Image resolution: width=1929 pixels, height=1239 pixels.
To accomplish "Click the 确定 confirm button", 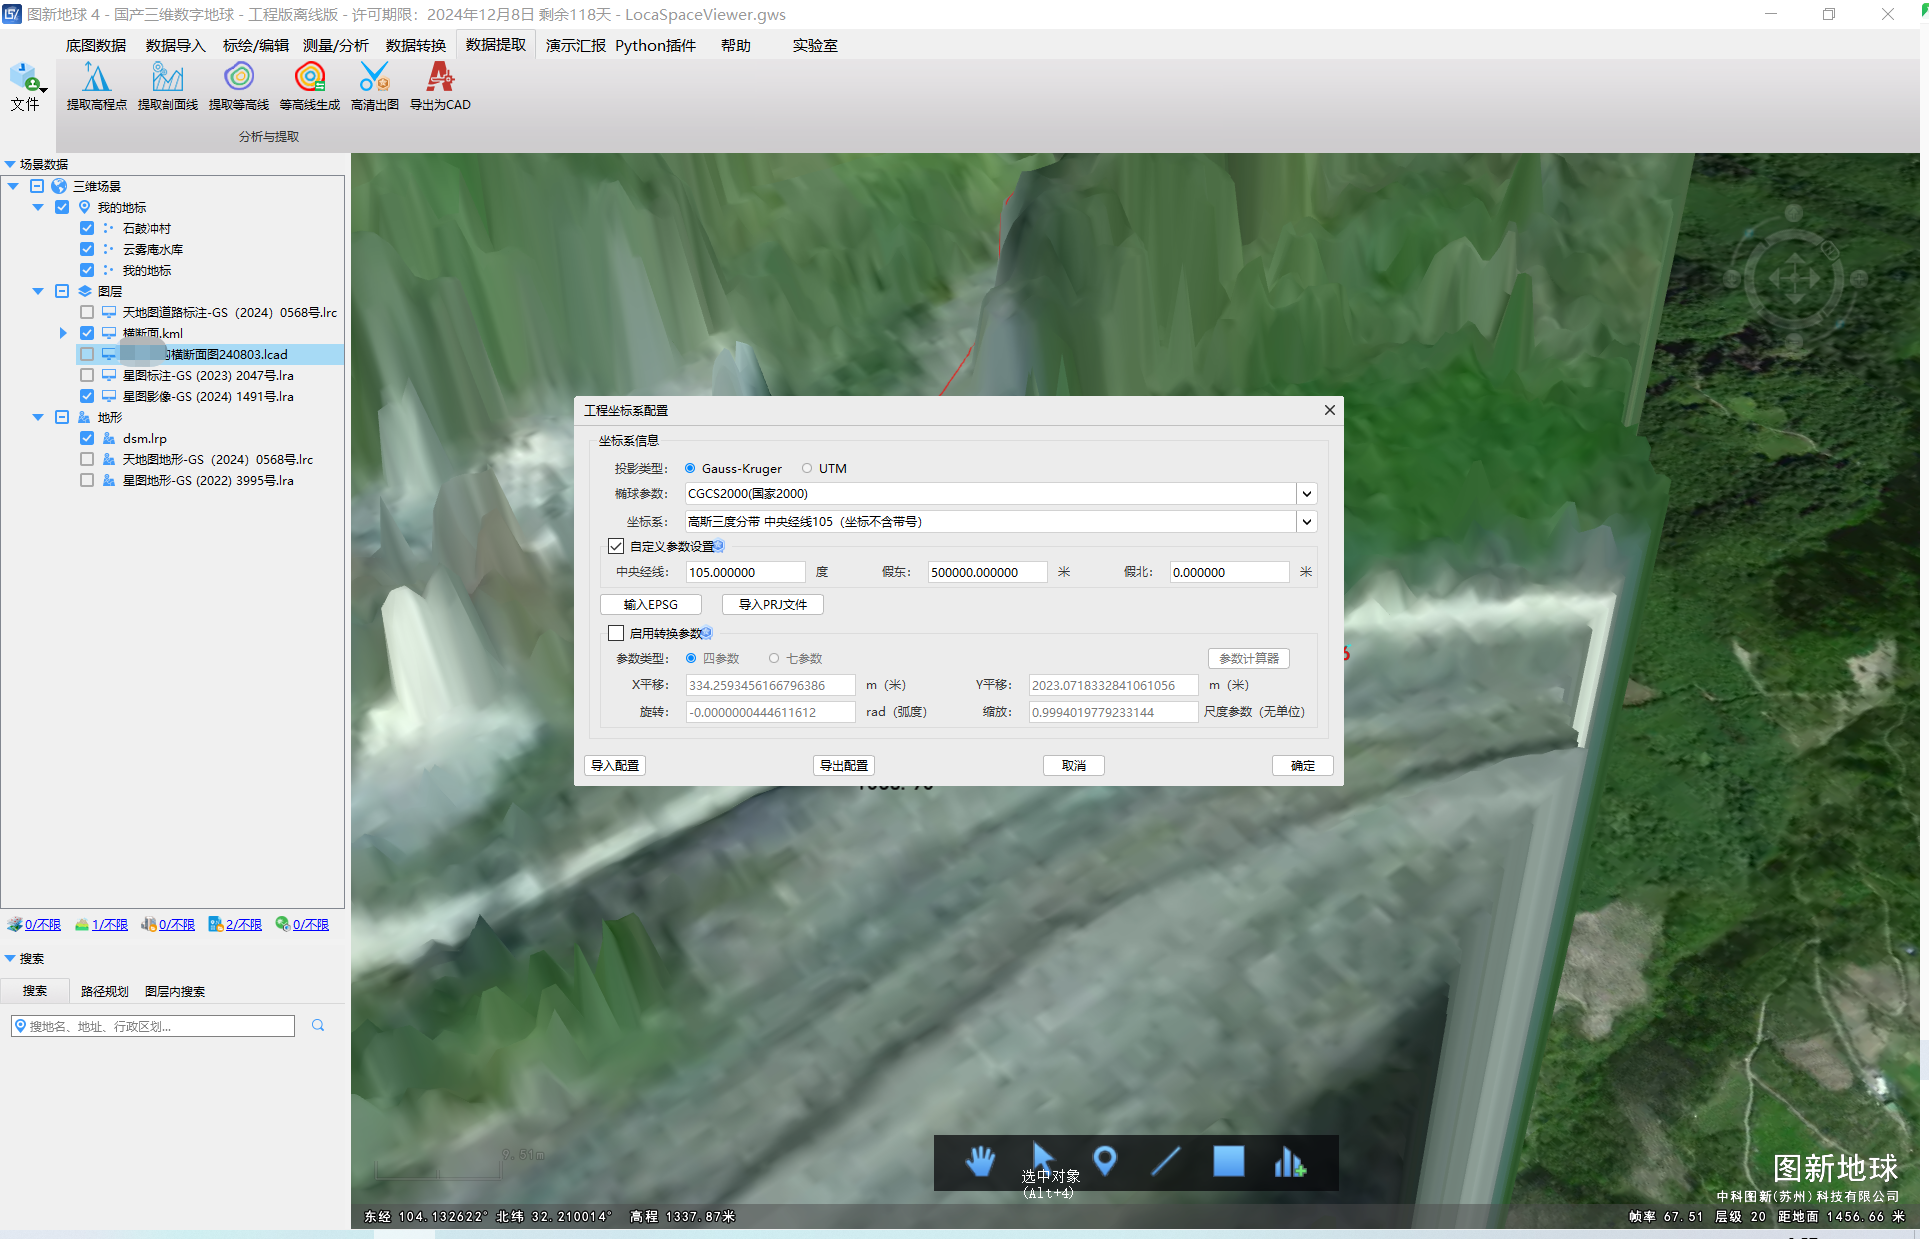I will pos(1302,765).
